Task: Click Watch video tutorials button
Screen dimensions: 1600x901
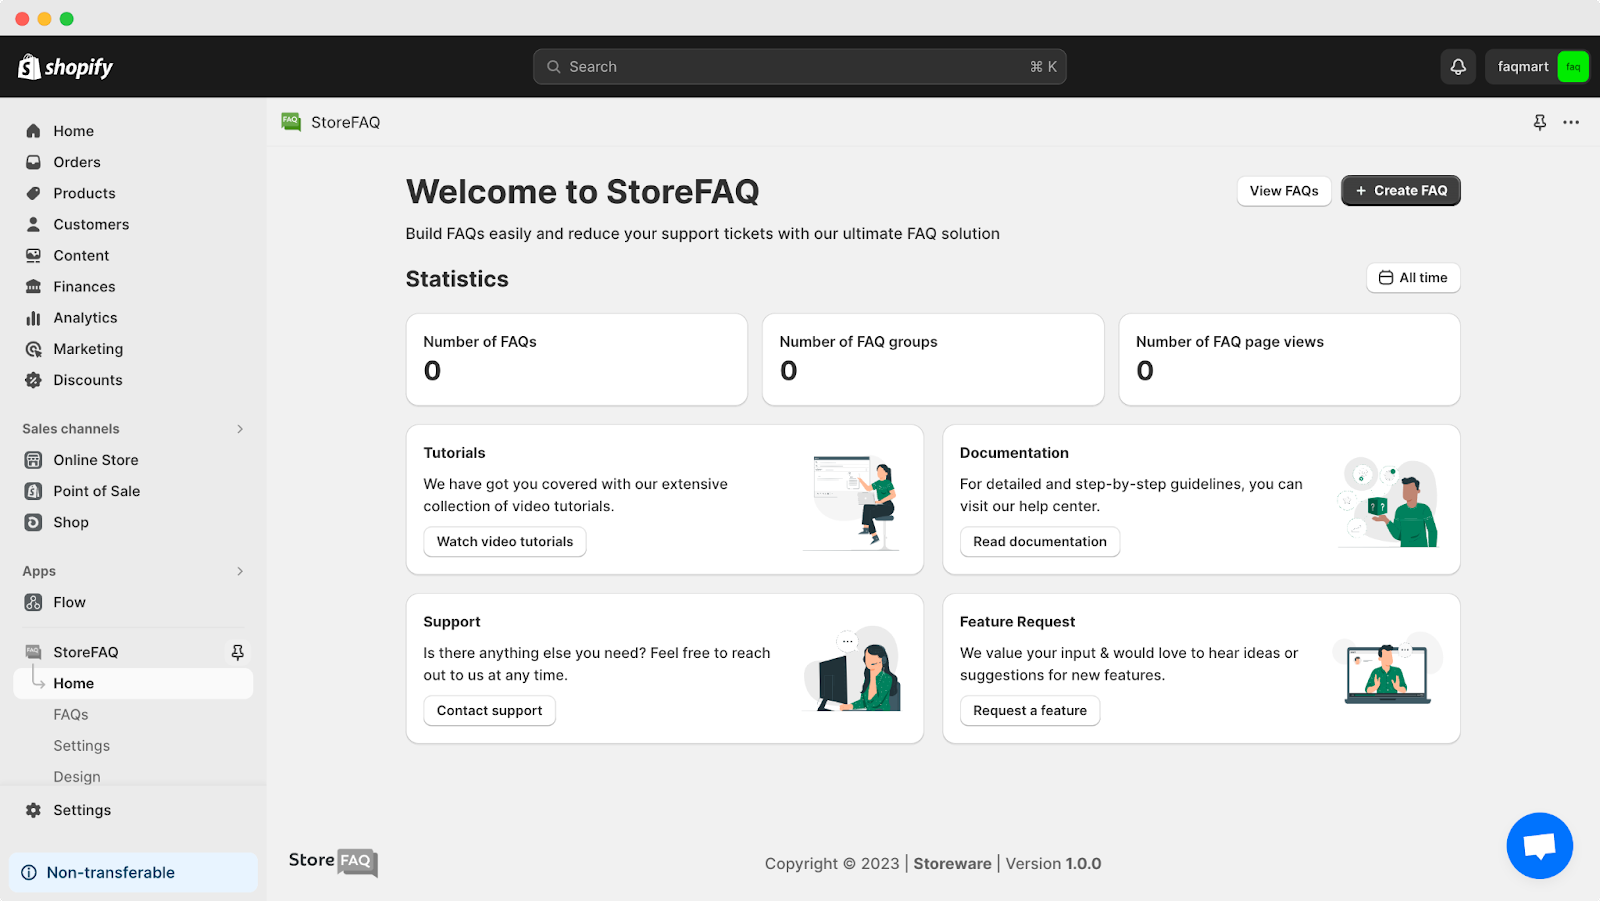Action: (504, 542)
